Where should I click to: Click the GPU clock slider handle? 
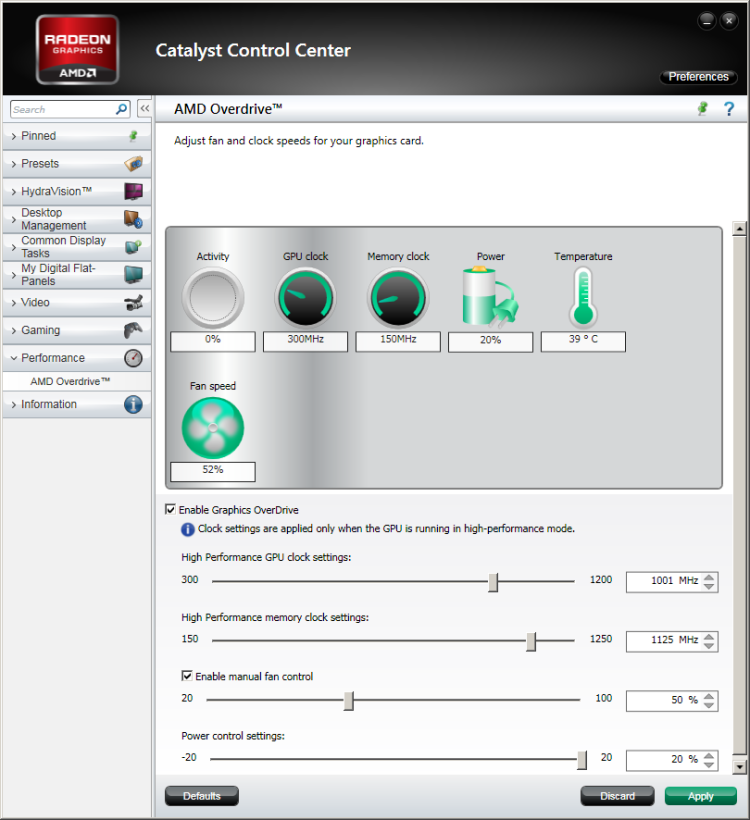coord(493,582)
